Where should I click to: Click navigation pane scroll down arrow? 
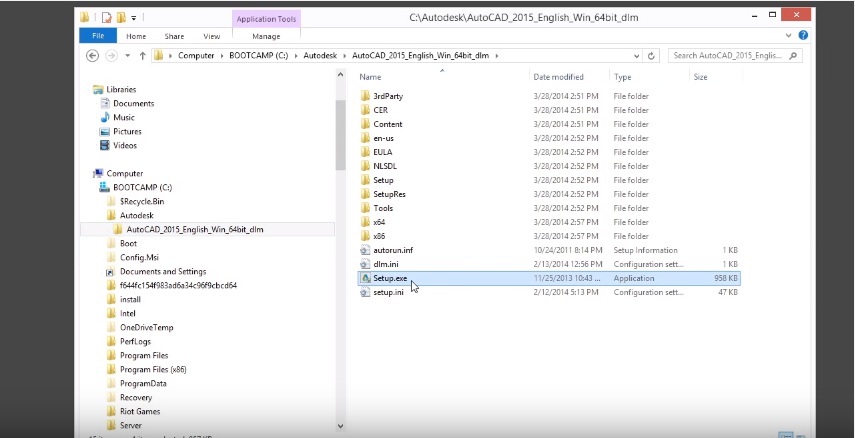coord(341,427)
